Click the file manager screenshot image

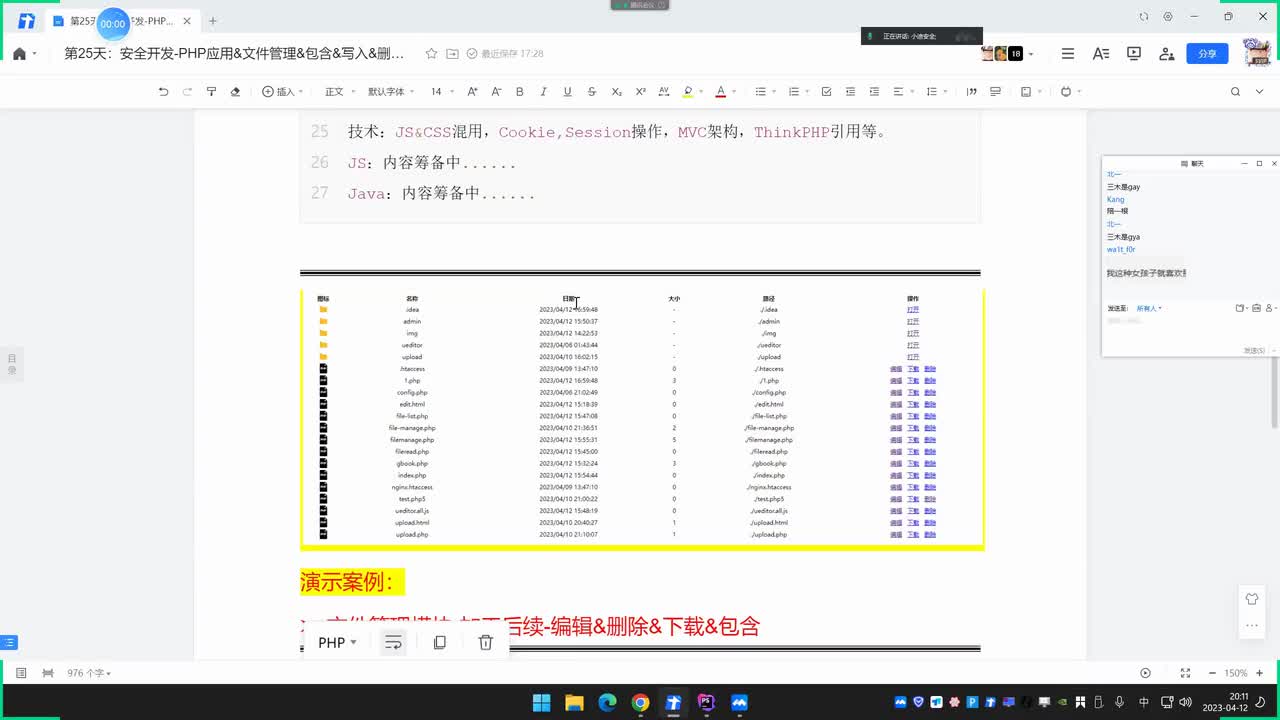[642, 419]
